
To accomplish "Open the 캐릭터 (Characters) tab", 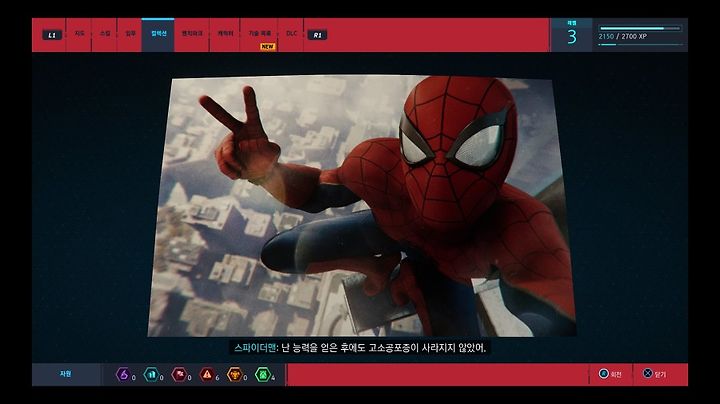I will [x=225, y=34].
